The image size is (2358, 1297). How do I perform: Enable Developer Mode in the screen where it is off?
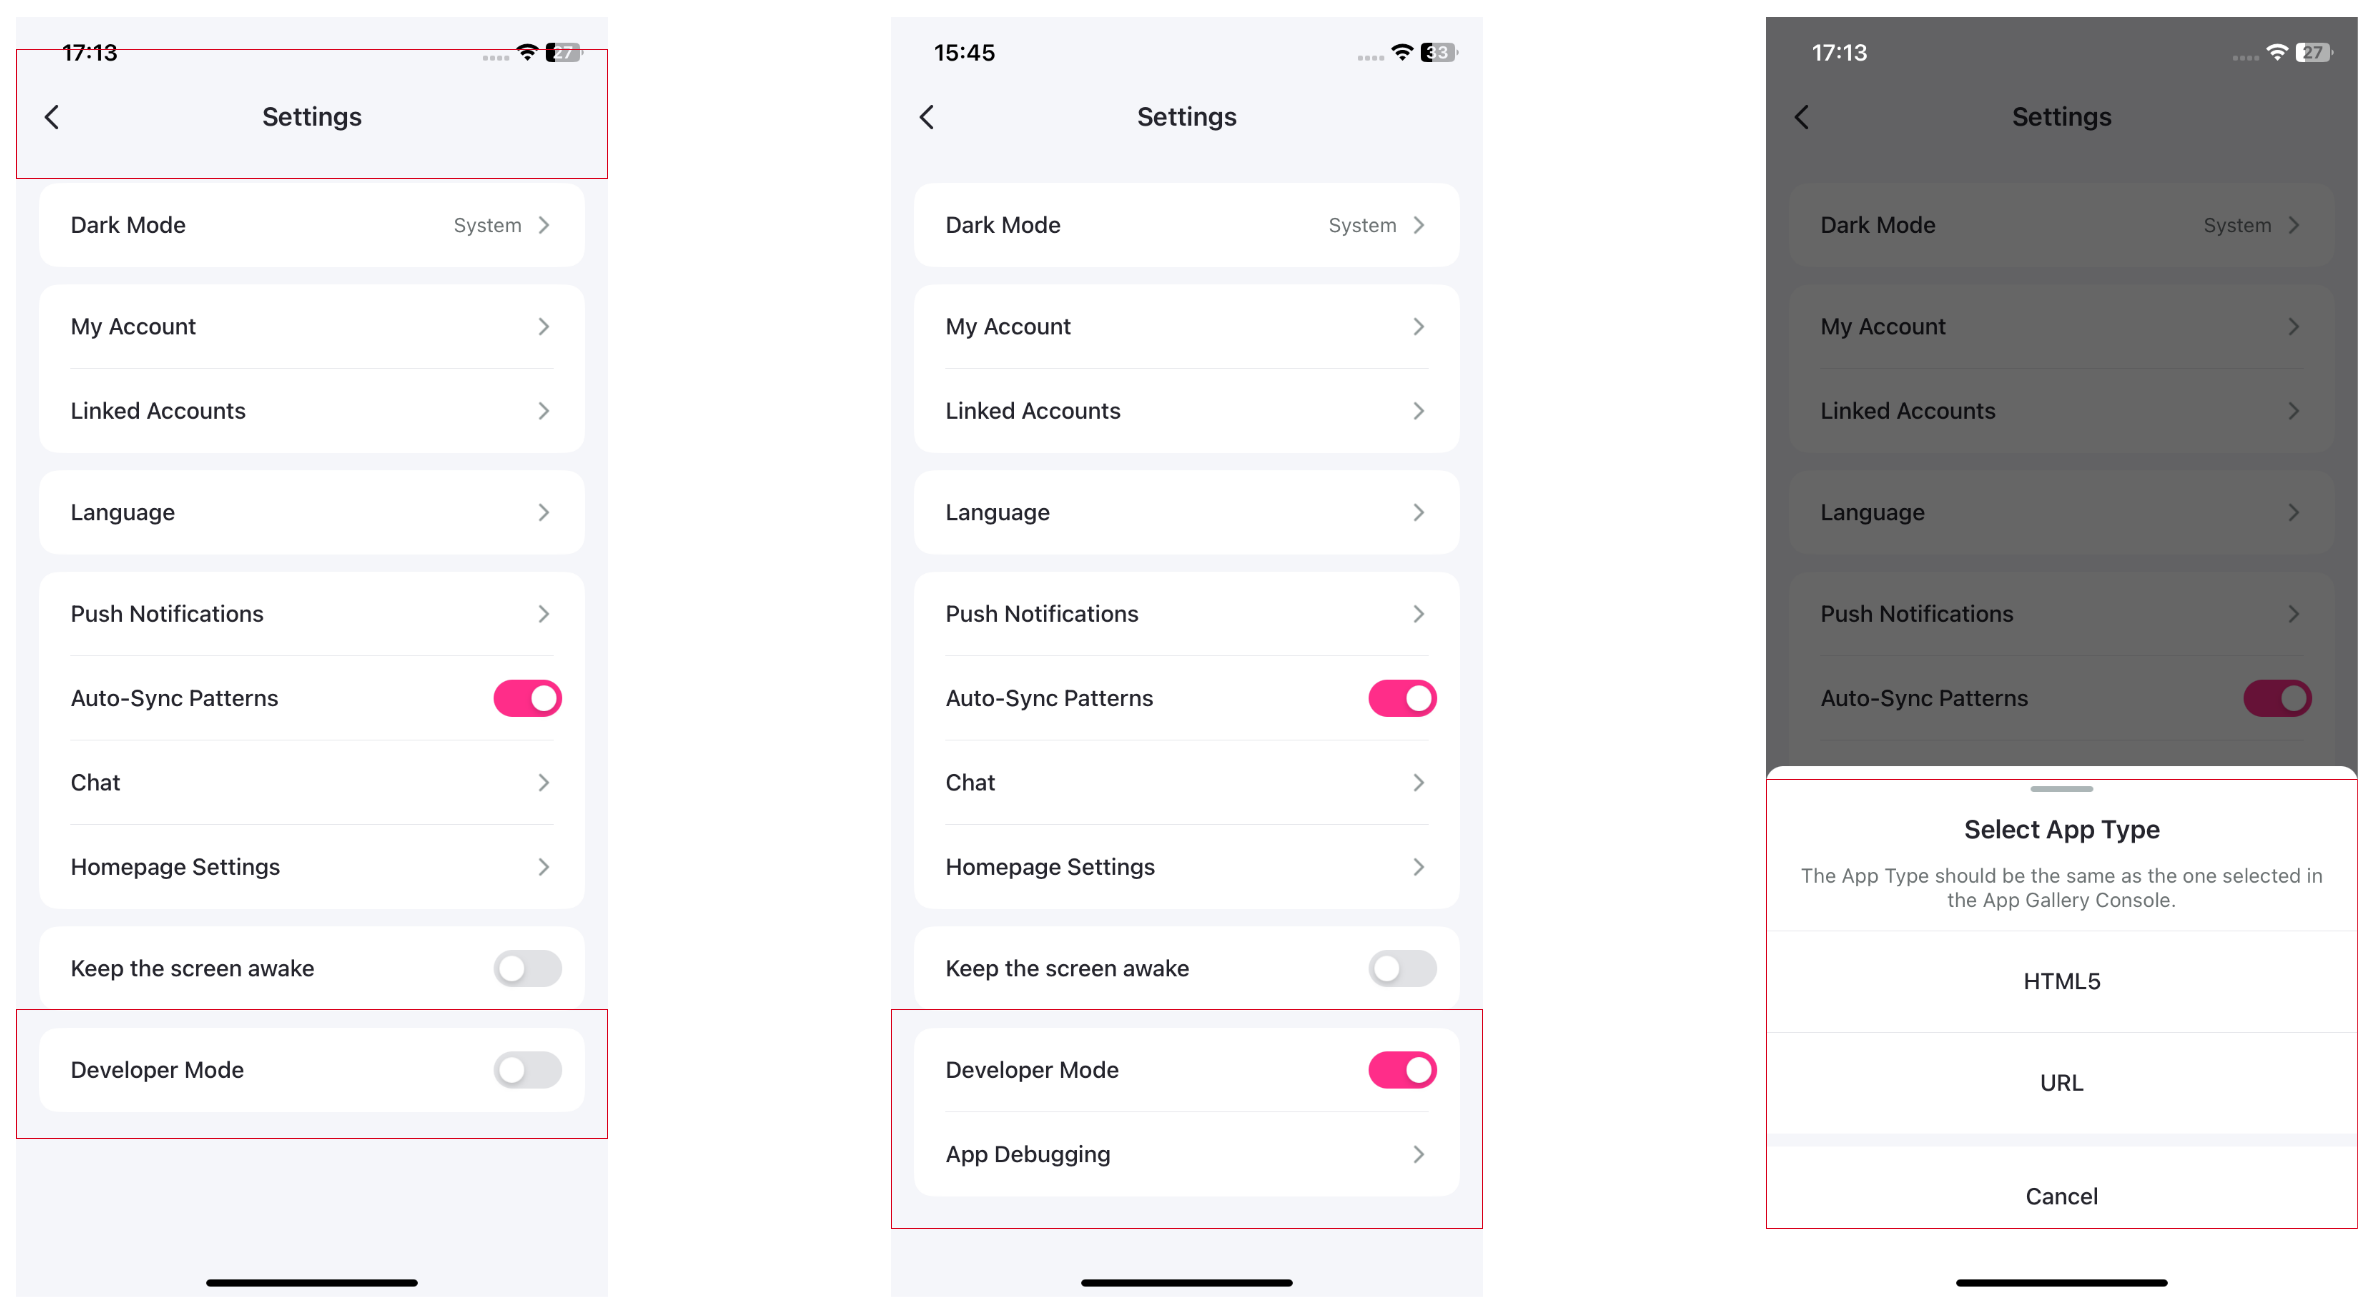(527, 1070)
